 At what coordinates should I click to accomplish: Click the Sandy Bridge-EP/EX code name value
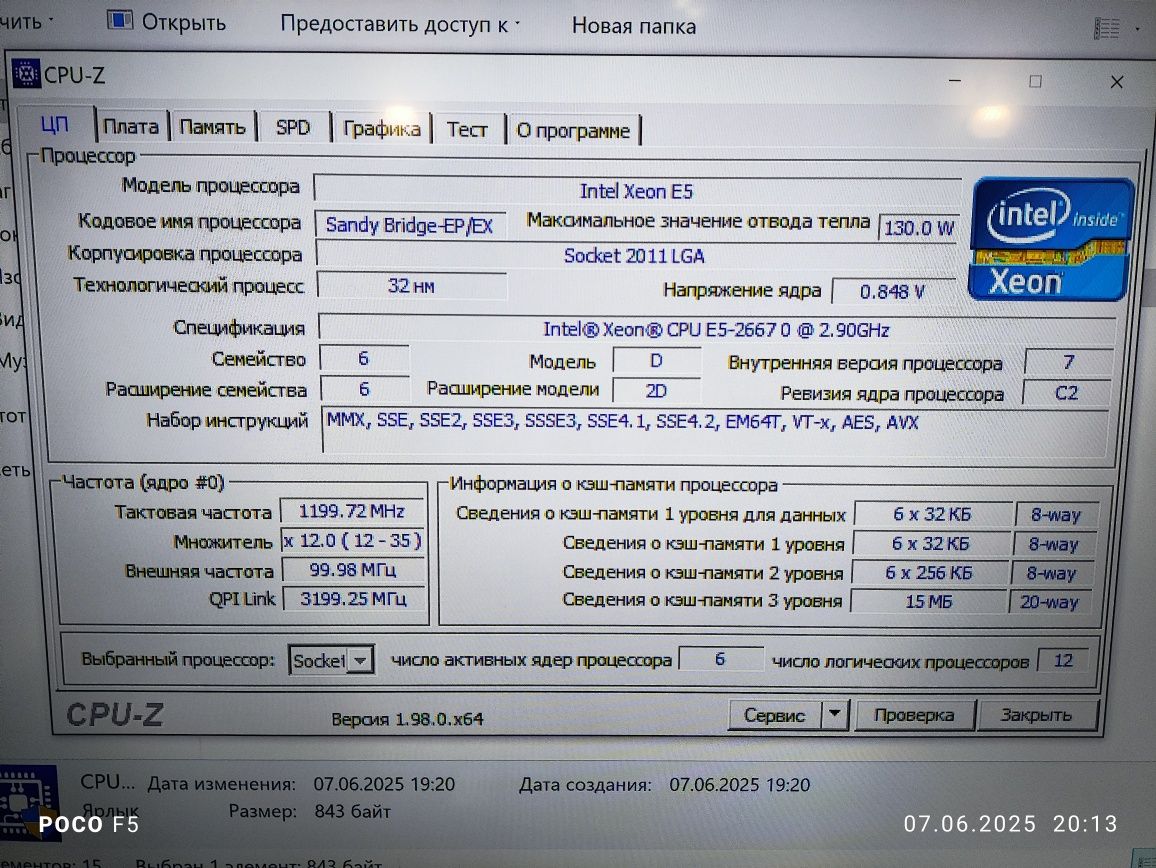coord(410,225)
